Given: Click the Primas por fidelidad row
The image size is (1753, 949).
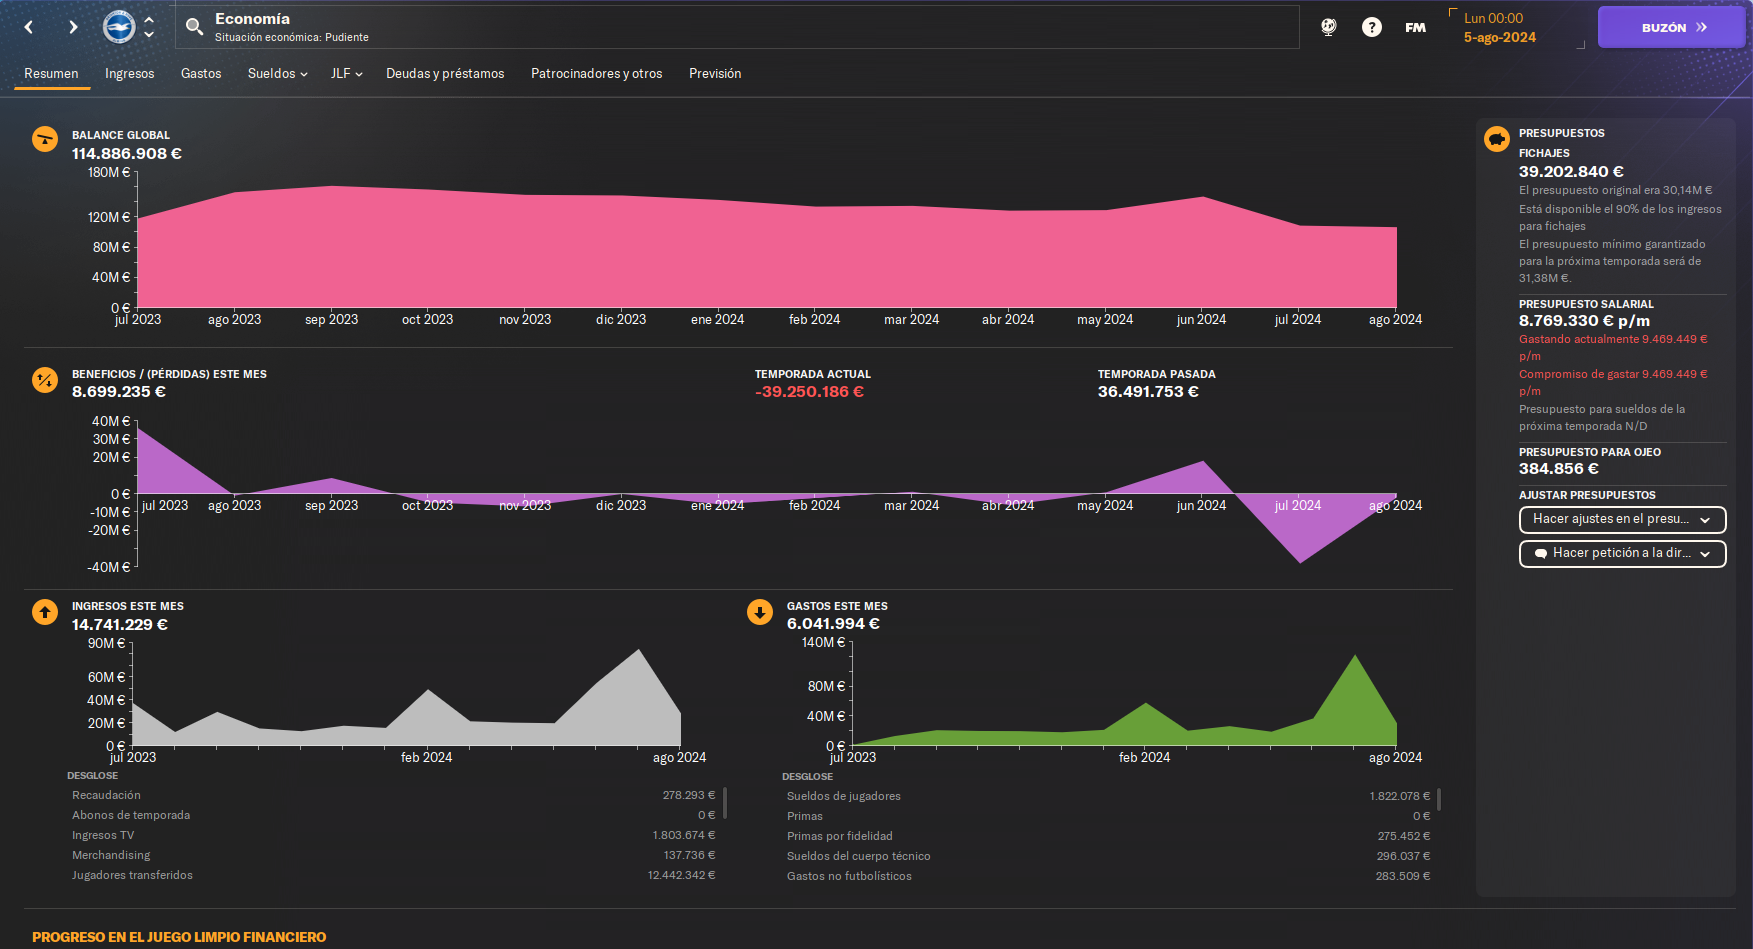Looking at the screenshot, I should (x=1108, y=836).
